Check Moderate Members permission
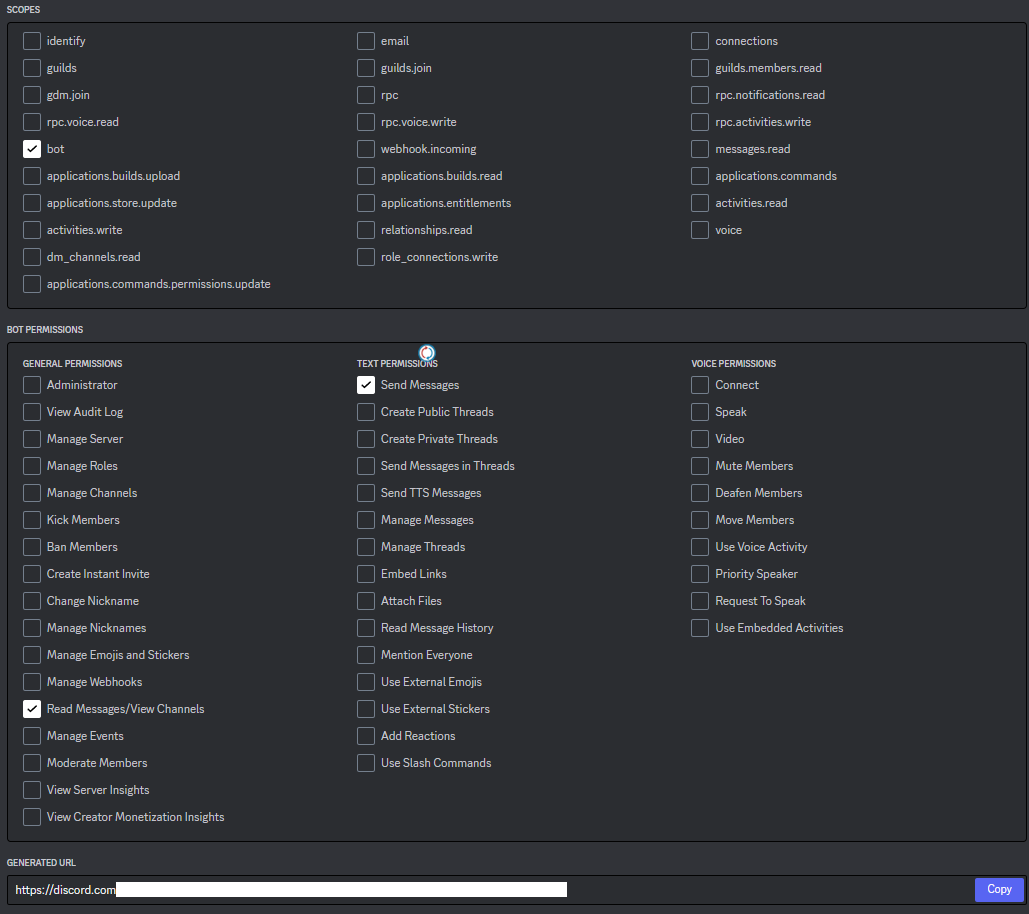Viewport: 1029px width, 914px height. click(x=32, y=762)
